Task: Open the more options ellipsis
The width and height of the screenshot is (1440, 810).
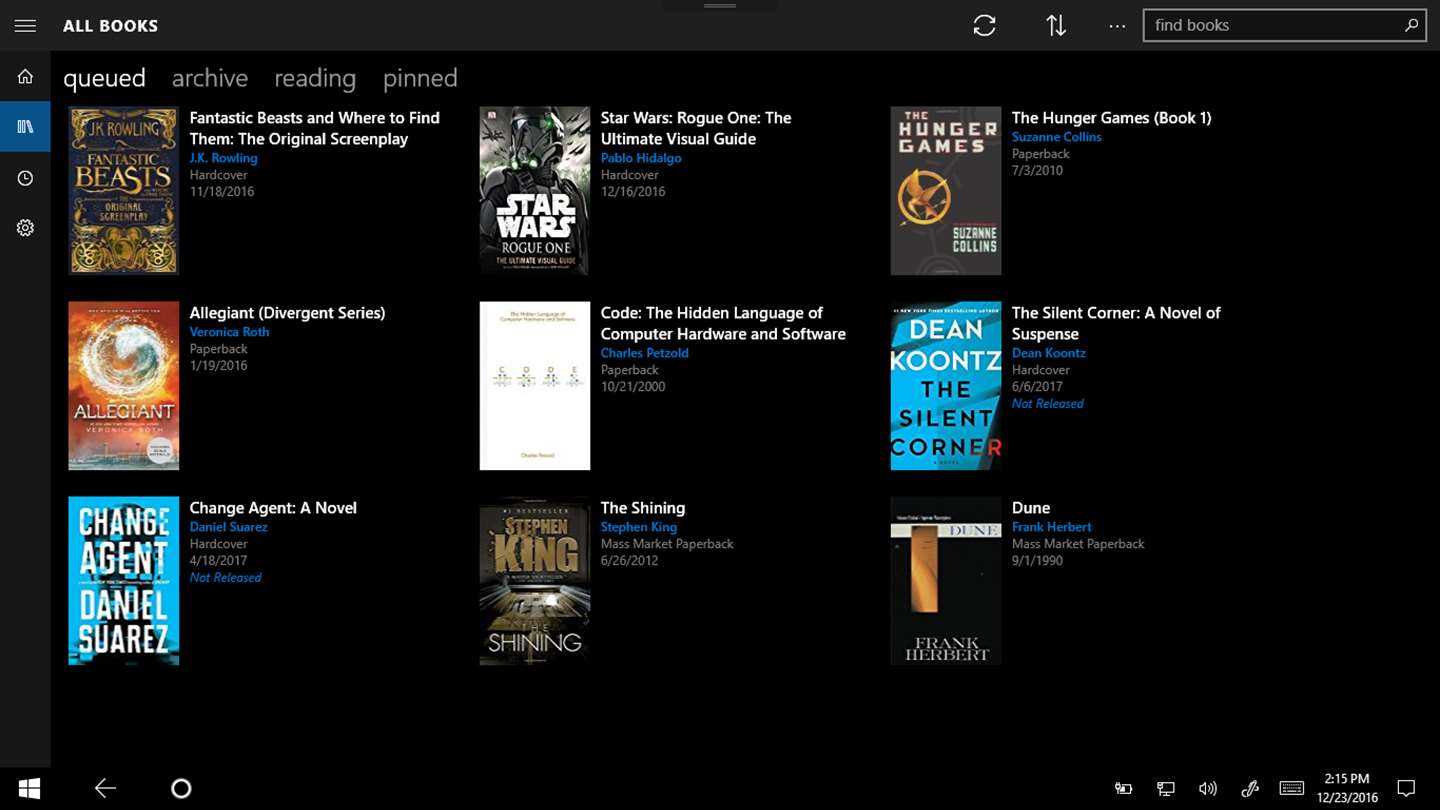Action: click(1117, 26)
